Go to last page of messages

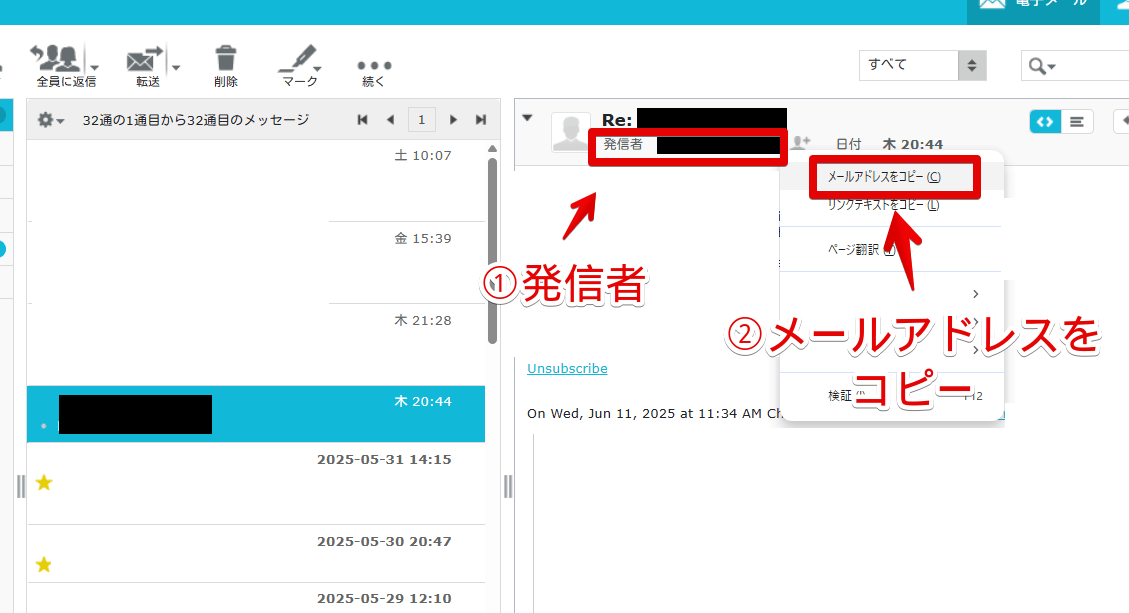coord(481,120)
